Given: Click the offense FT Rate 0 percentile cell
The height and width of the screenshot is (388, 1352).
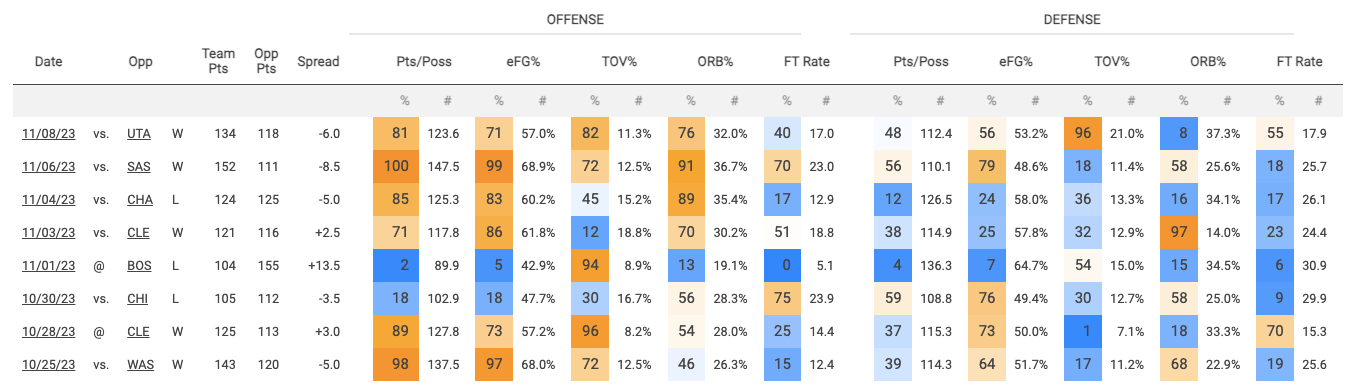Looking at the screenshot, I should 786,265.
